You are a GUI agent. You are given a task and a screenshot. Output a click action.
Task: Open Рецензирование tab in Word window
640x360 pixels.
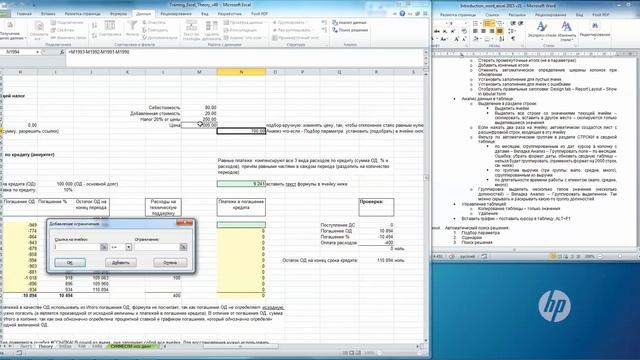click(550, 14)
